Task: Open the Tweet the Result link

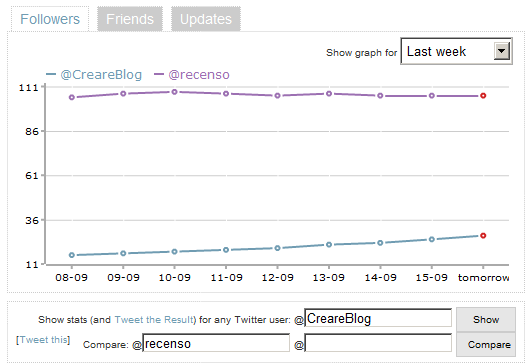Action: coord(155,320)
